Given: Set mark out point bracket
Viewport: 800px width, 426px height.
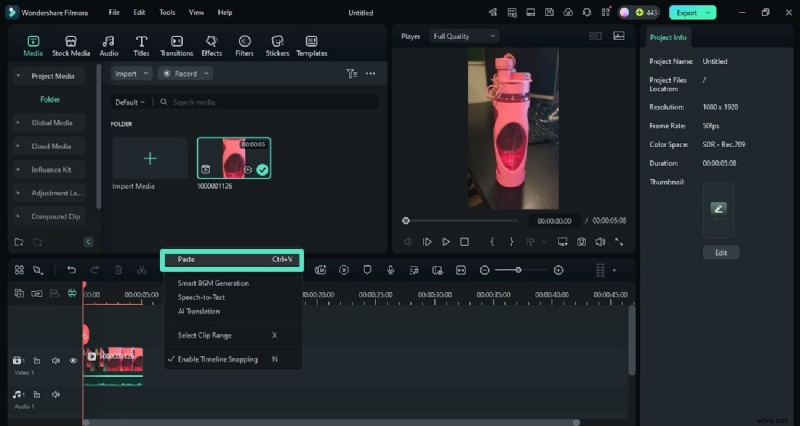Looking at the screenshot, I should (511, 242).
